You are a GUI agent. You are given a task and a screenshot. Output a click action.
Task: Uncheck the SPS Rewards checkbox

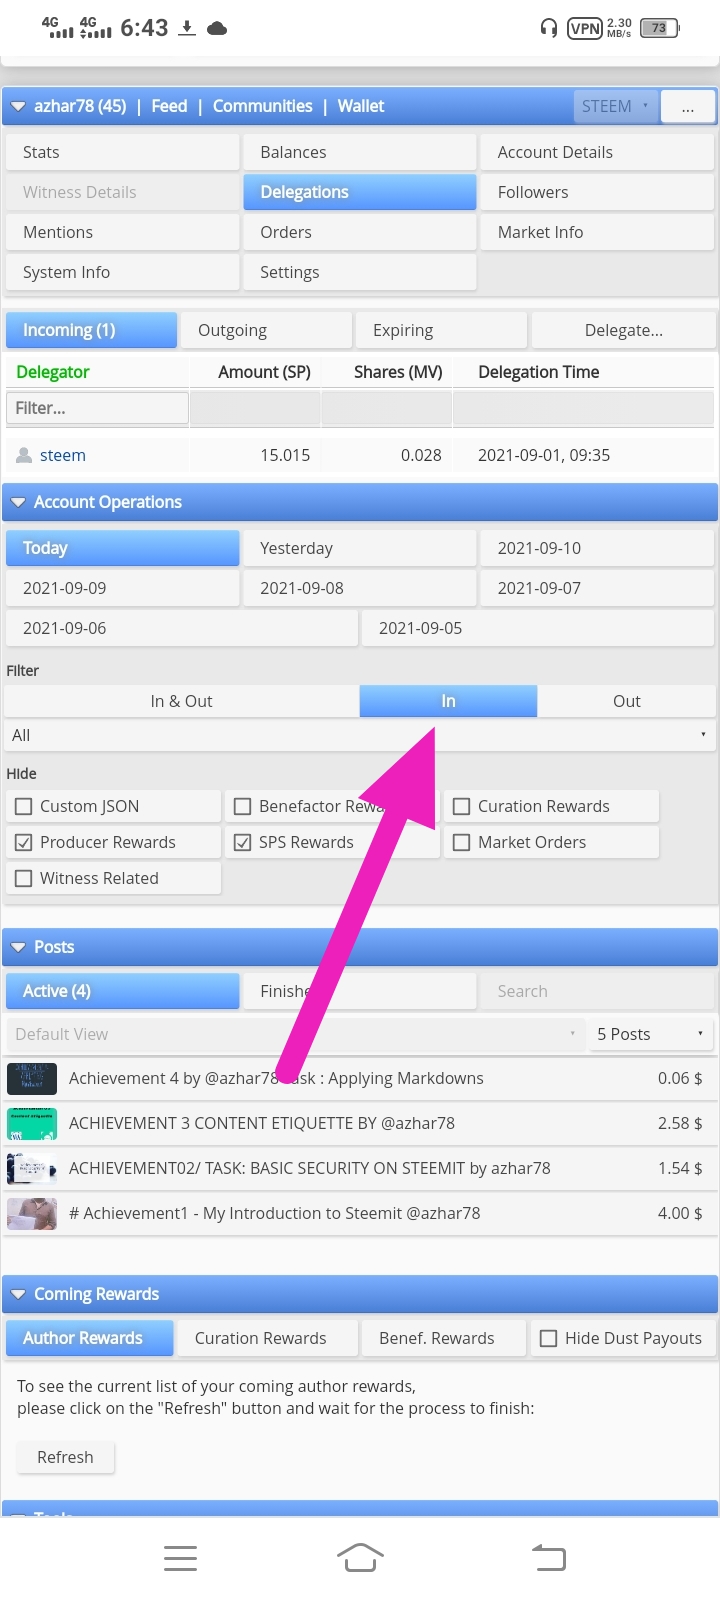pos(243,842)
